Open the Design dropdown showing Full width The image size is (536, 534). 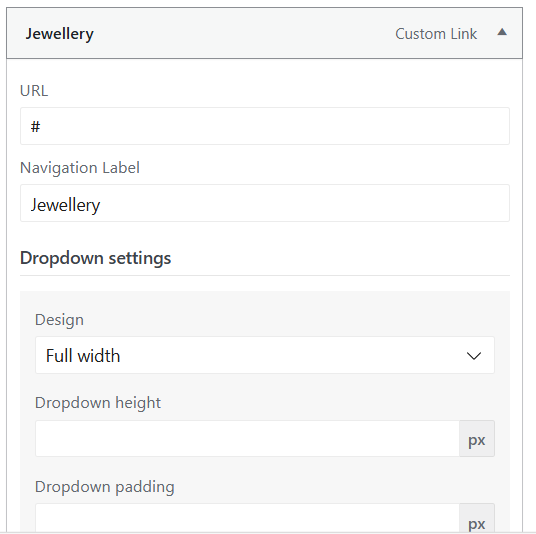click(265, 355)
